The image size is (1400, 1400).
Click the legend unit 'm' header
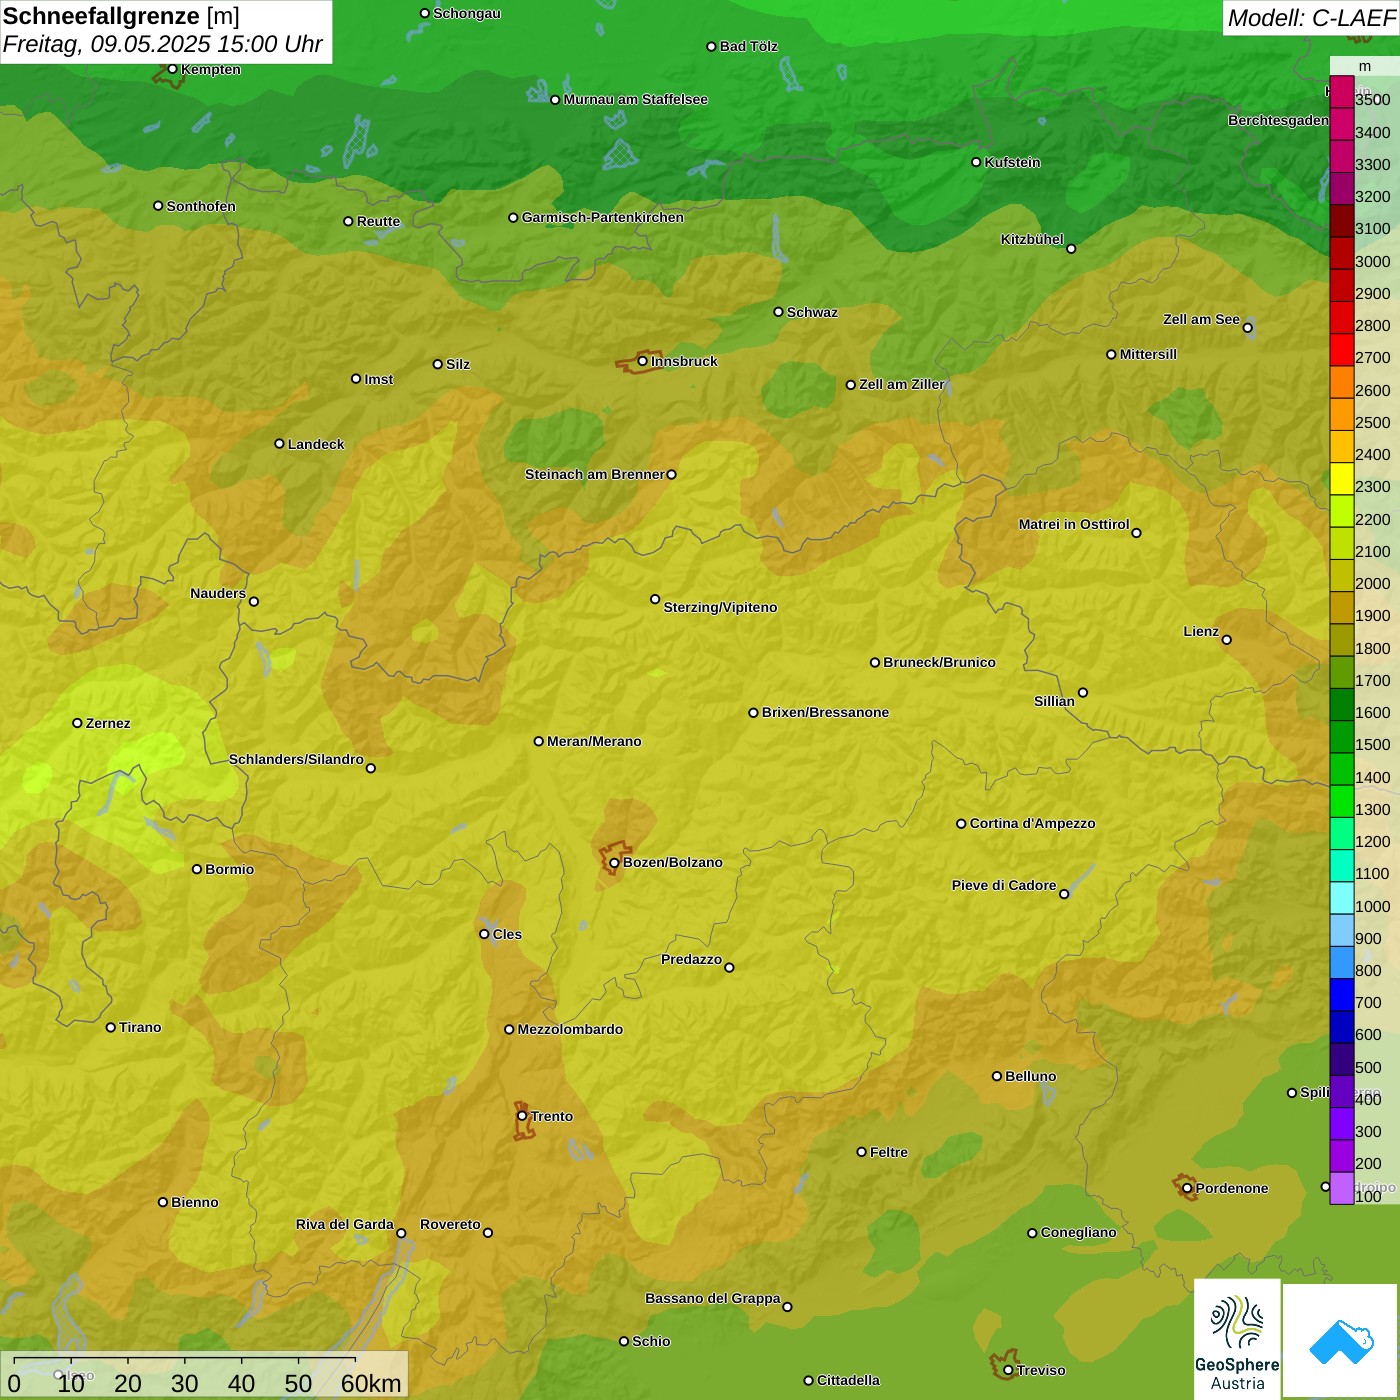click(x=1364, y=66)
